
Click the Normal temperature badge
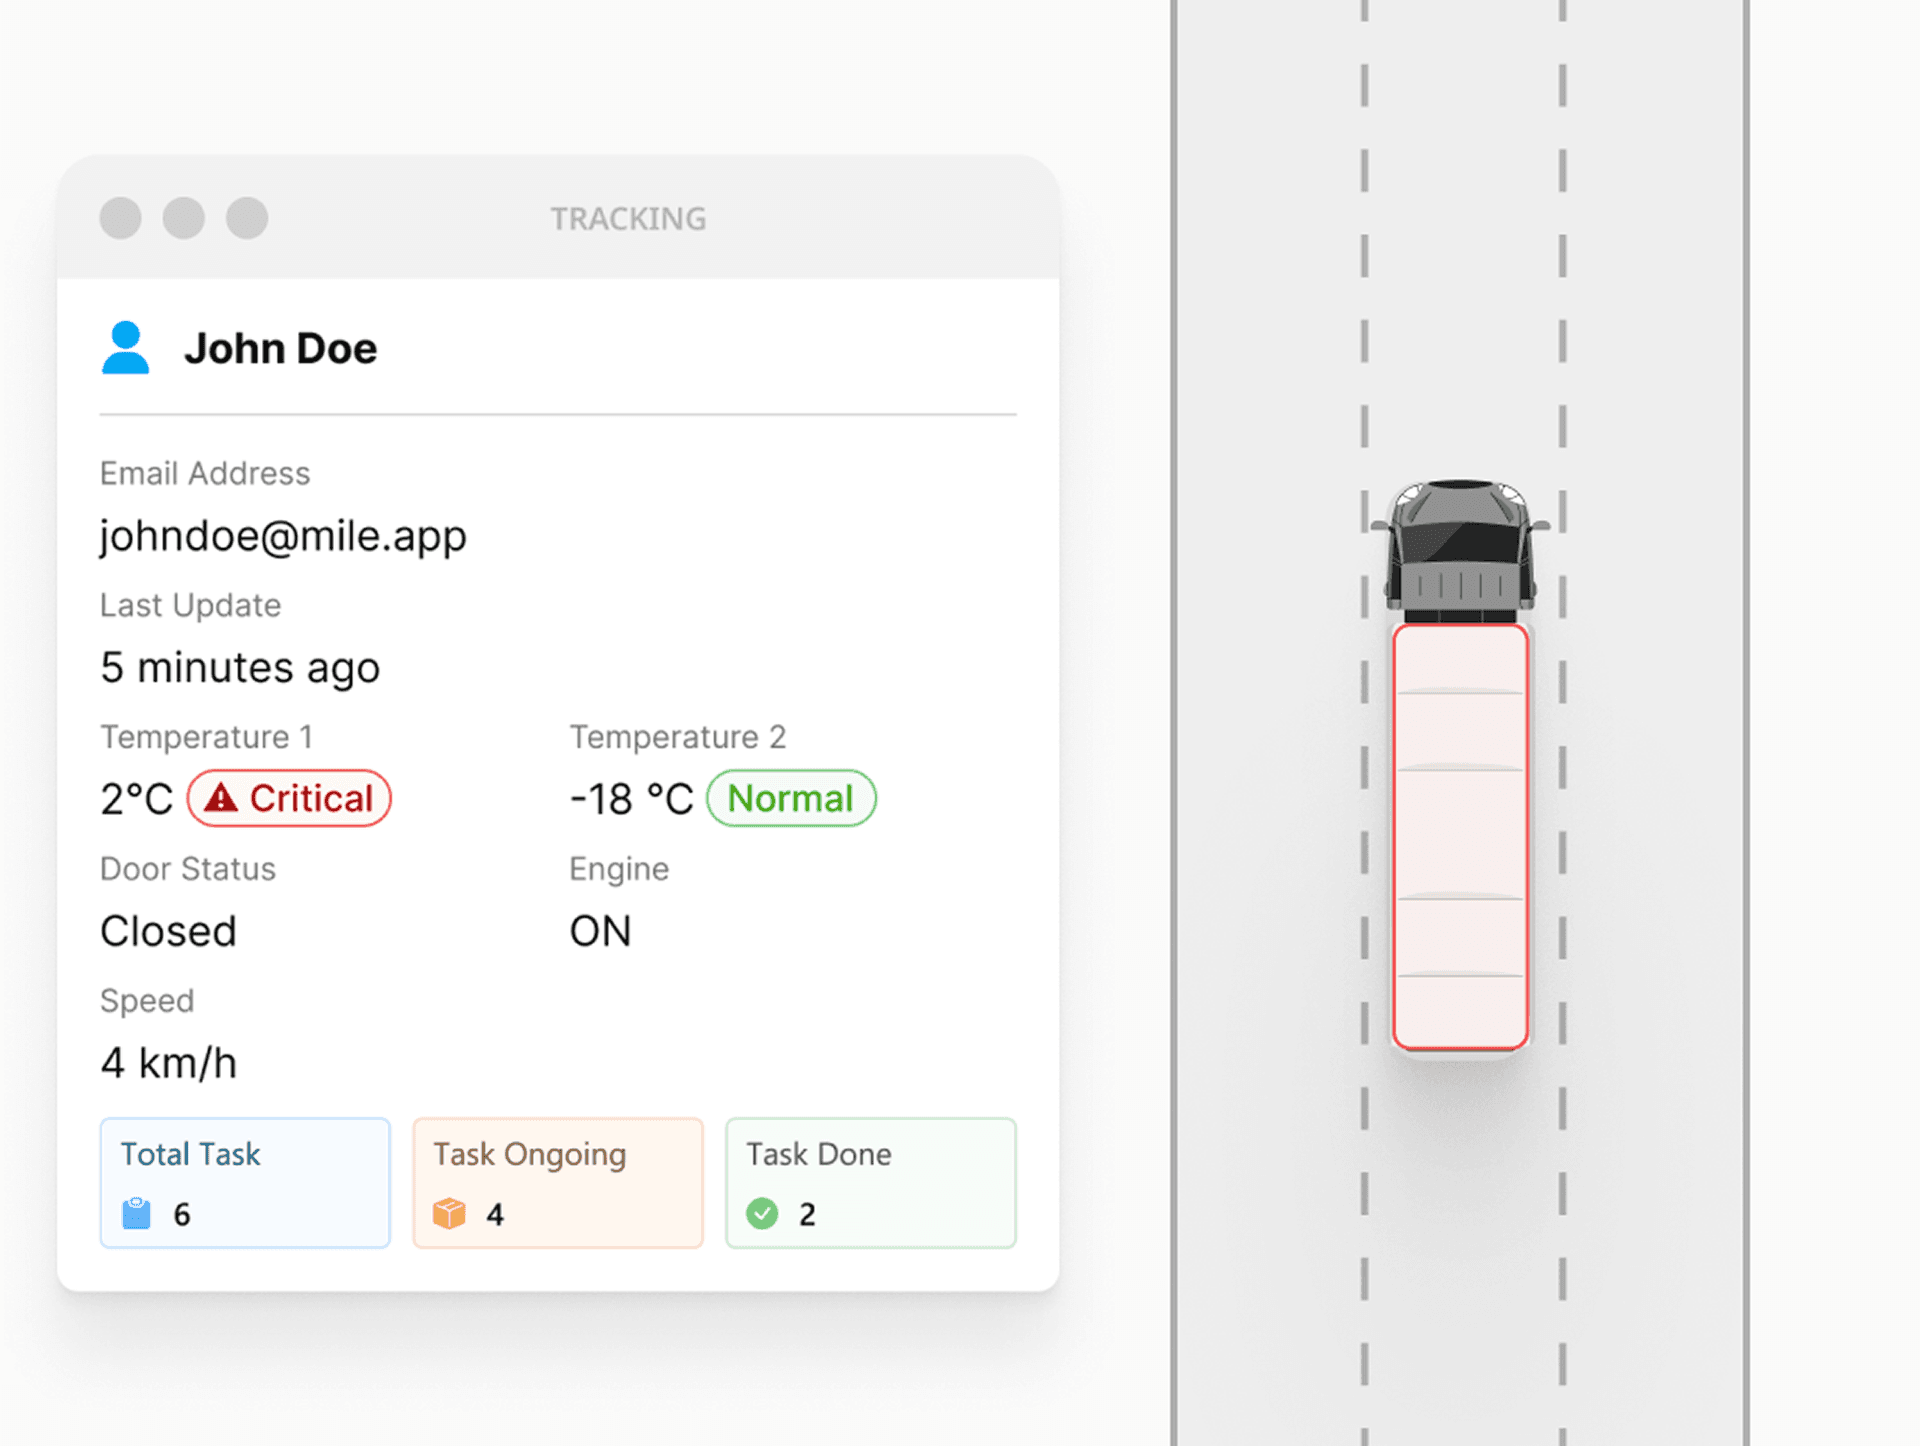pyautogui.click(x=791, y=798)
